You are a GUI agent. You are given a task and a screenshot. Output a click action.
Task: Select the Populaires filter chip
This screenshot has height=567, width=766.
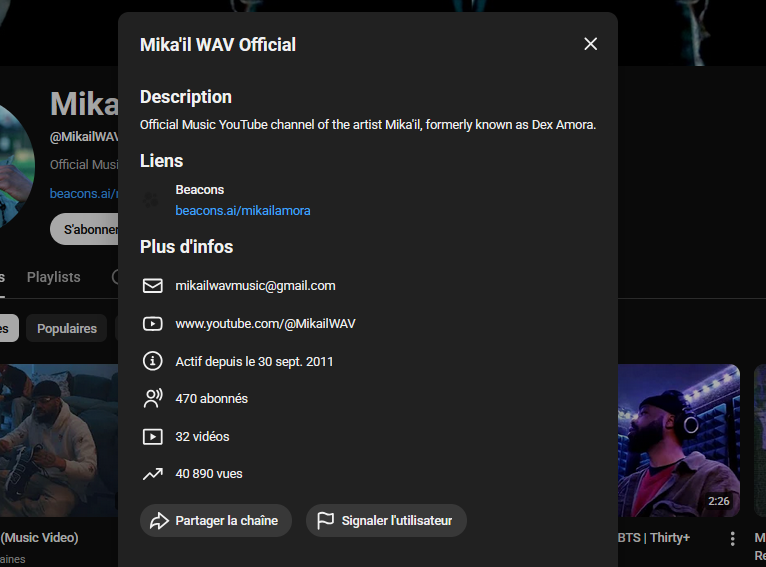click(x=67, y=328)
